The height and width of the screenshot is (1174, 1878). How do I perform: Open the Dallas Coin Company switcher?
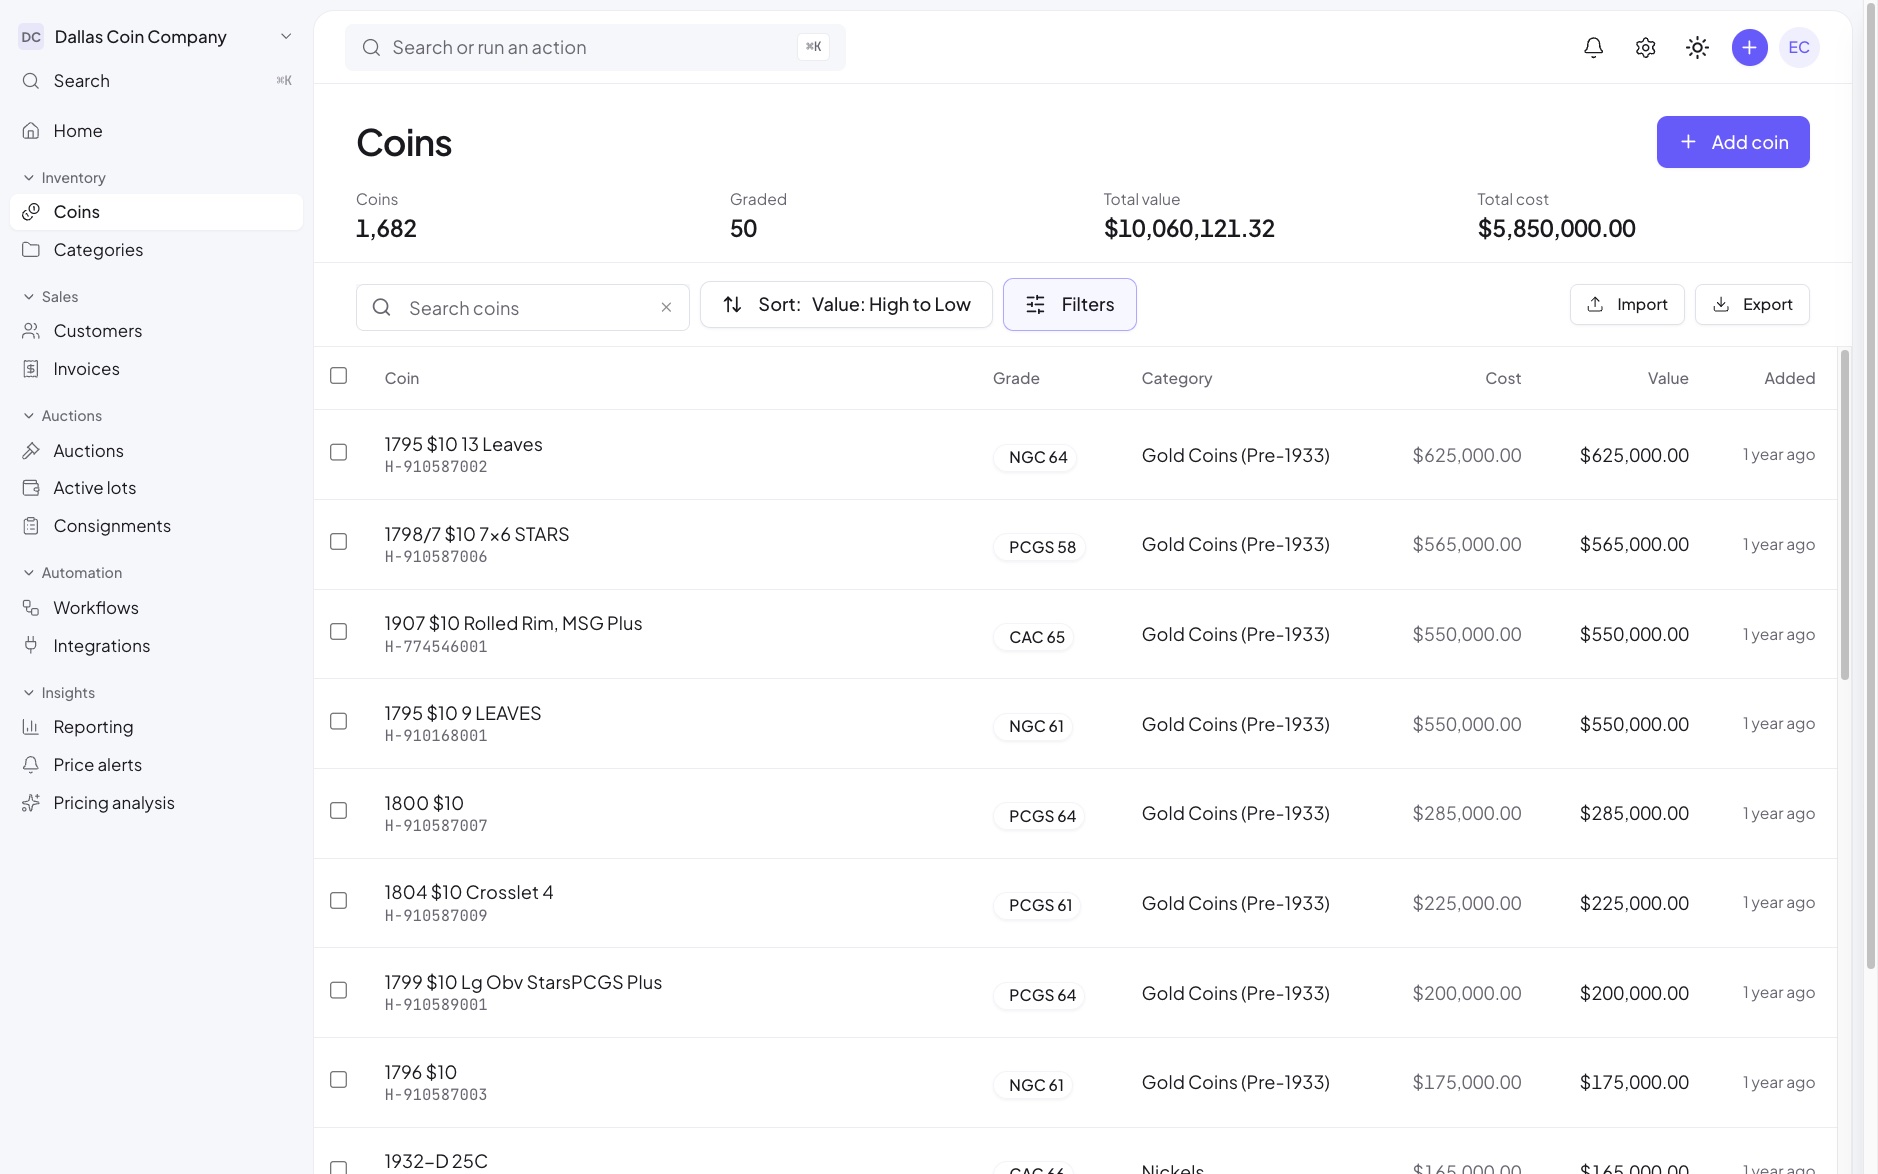point(157,37)
